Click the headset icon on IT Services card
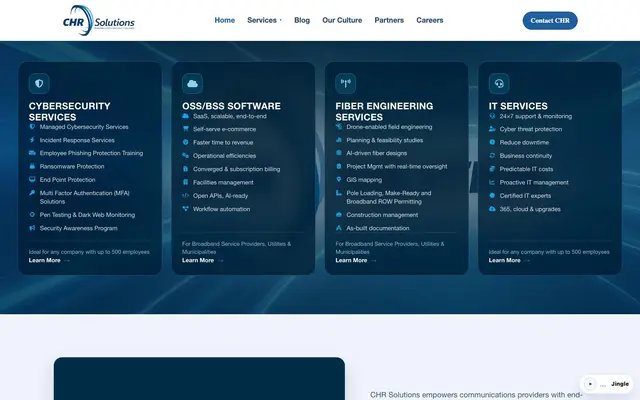This screenshot has height=400, width=640. pyautogui.click(x=499, y=83)
